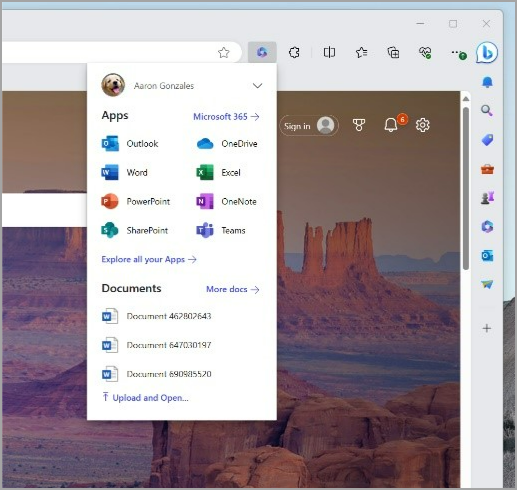Open the sidebar Search icon

pos(487,110)
